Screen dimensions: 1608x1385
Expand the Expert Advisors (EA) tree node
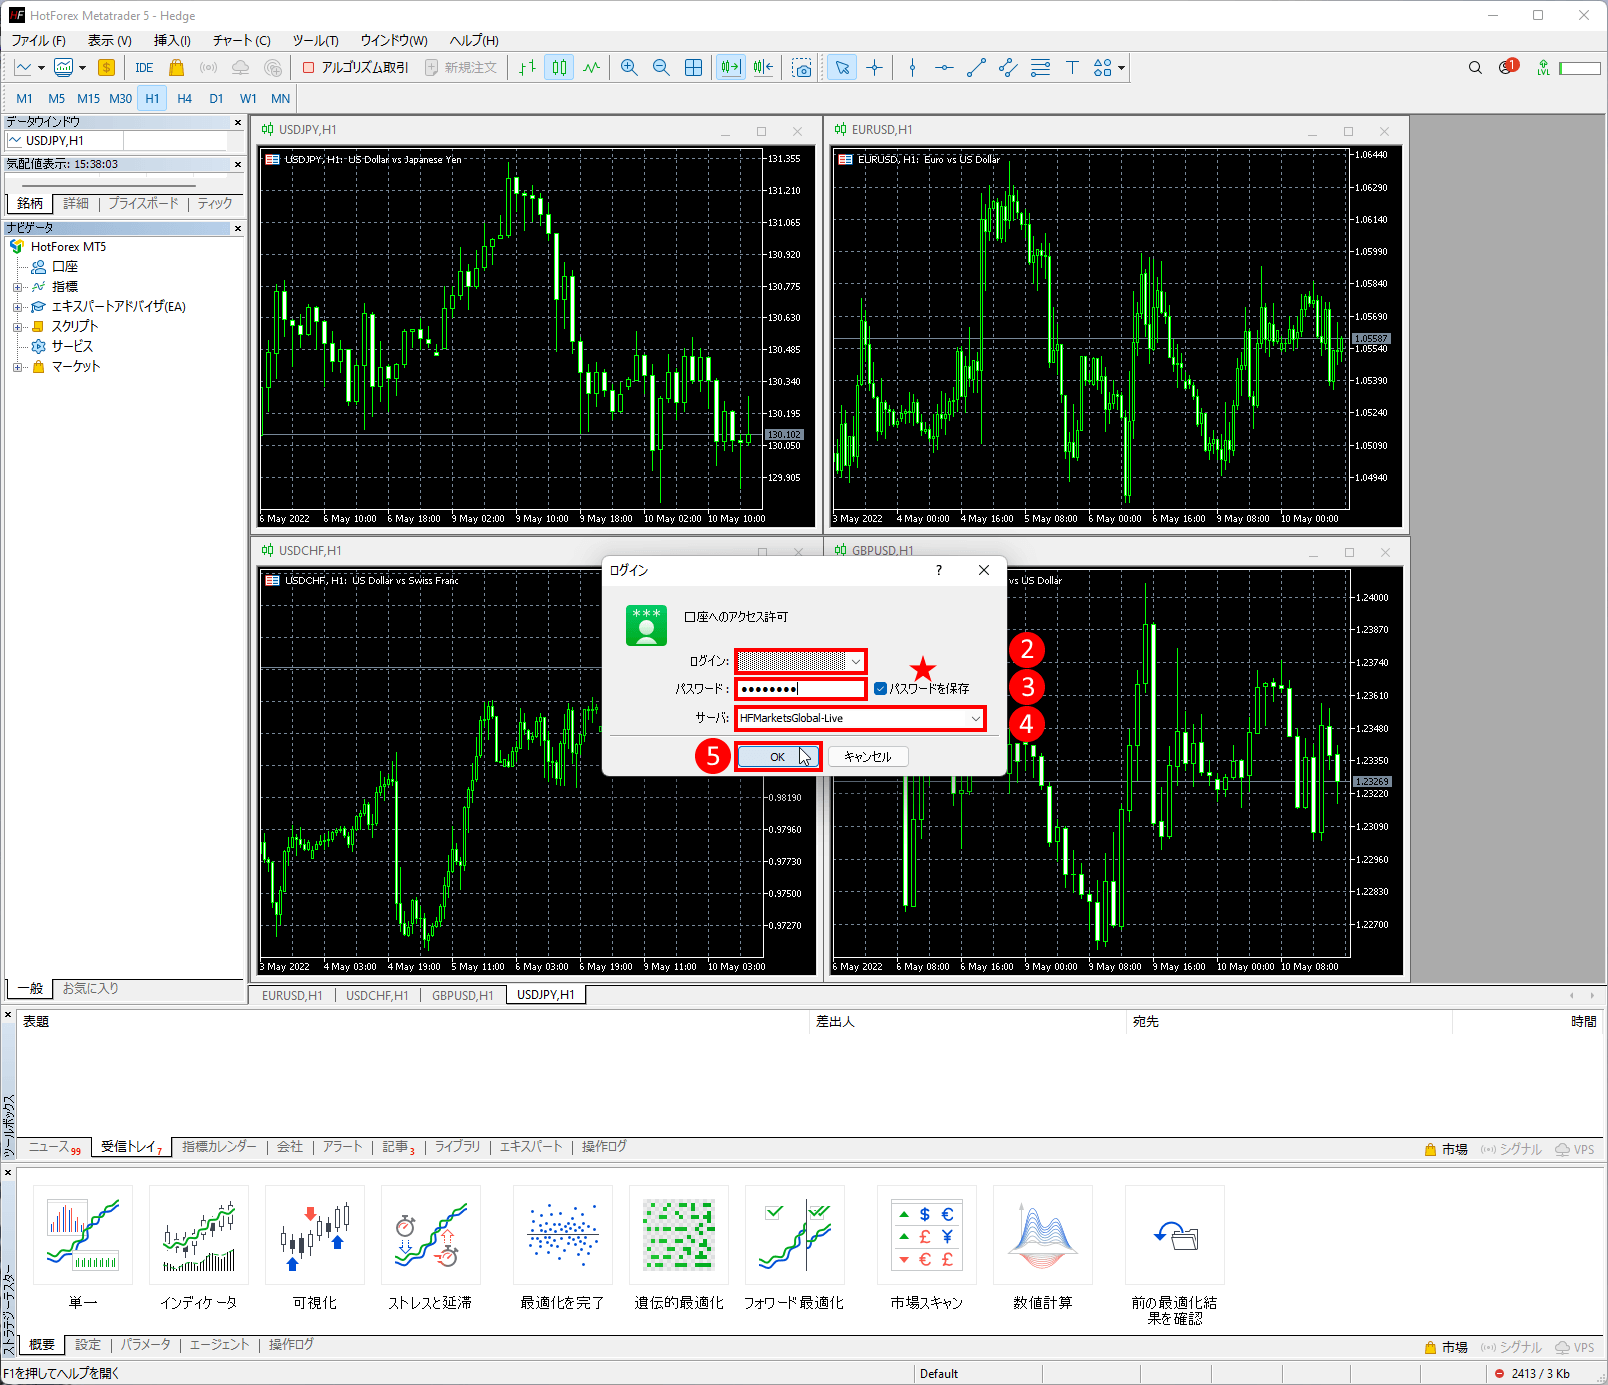[x=17, y=307]
